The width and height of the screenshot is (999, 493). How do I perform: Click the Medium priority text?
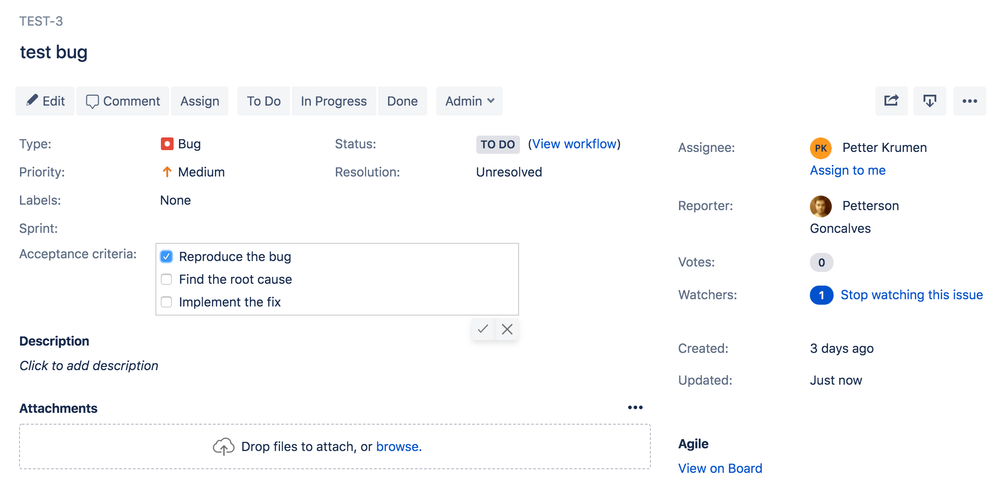[201, 172]
